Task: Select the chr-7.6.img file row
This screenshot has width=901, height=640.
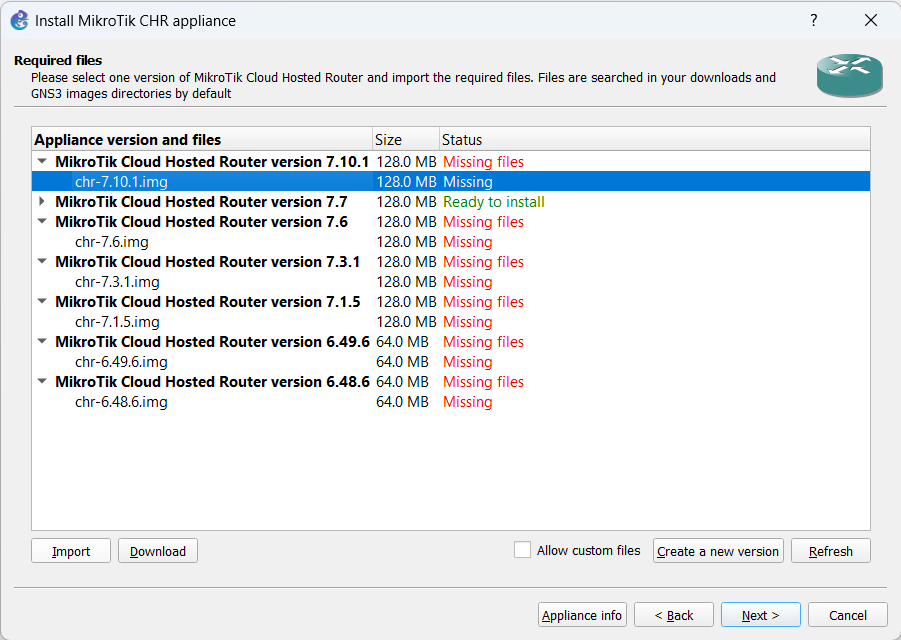Action: click(x=451, y=242)
